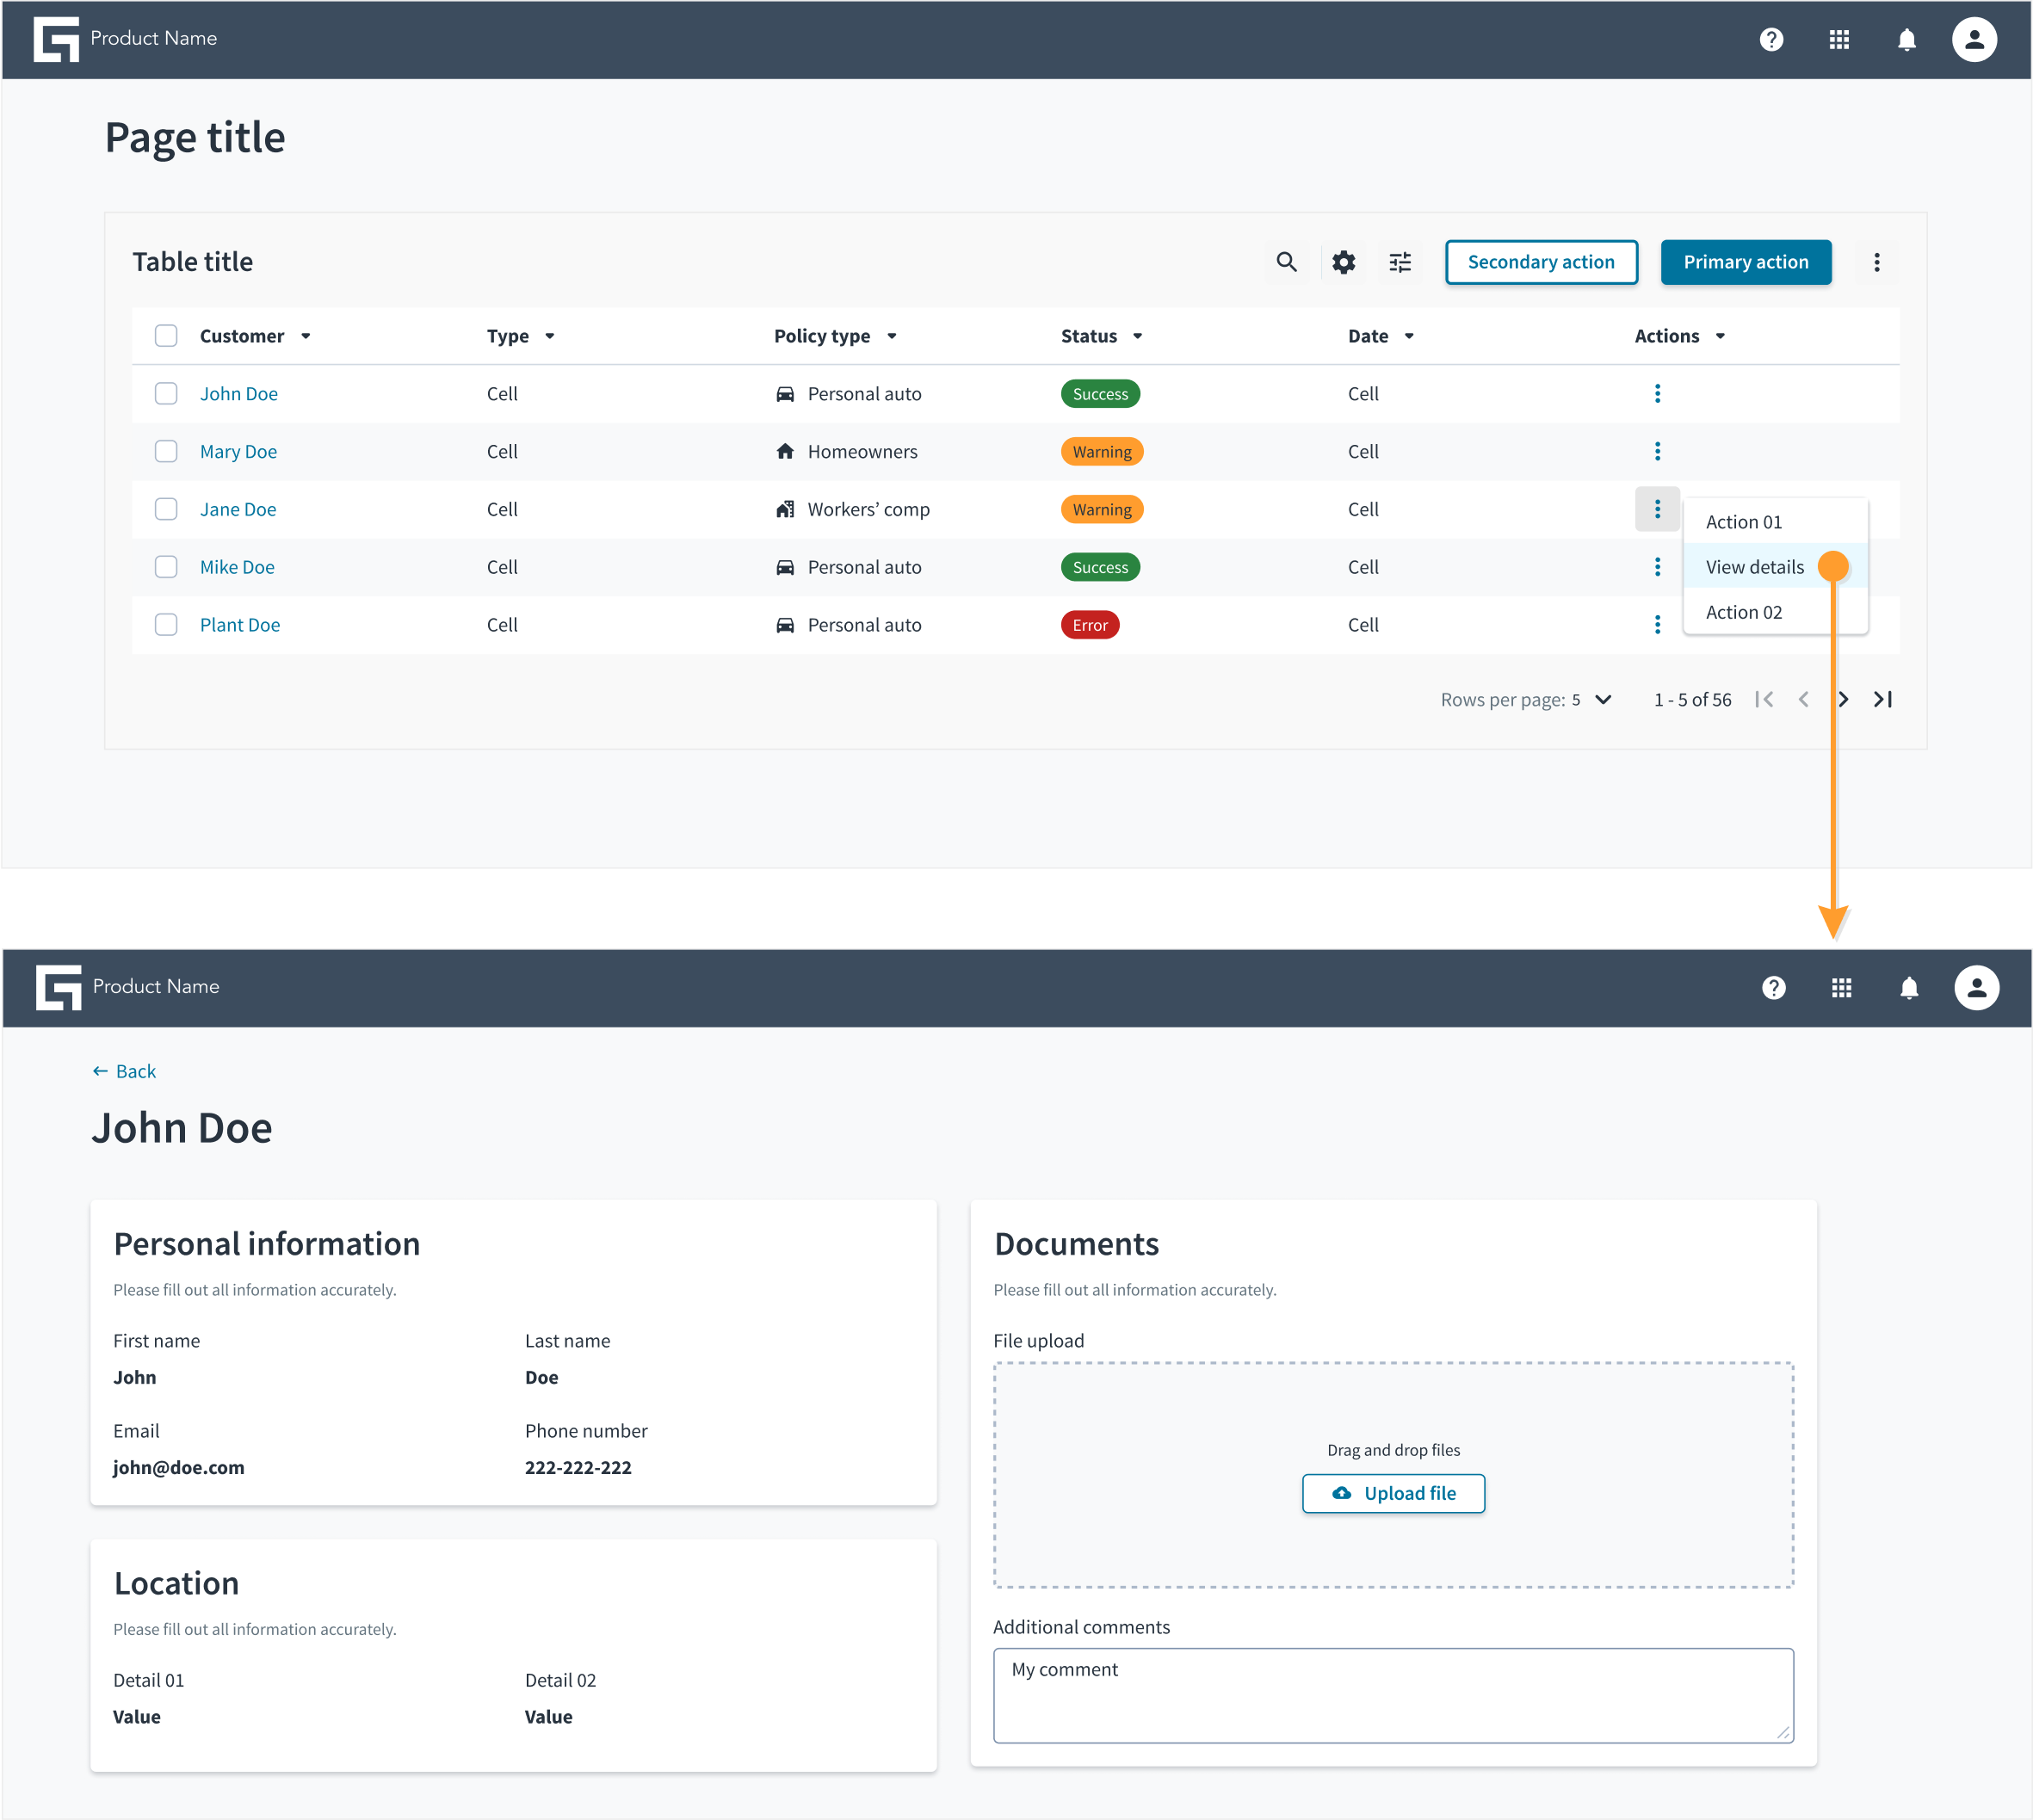Open row actions menu for Mary Doe
The width and height of the screenshot is (2033, 1820).
1657,451
